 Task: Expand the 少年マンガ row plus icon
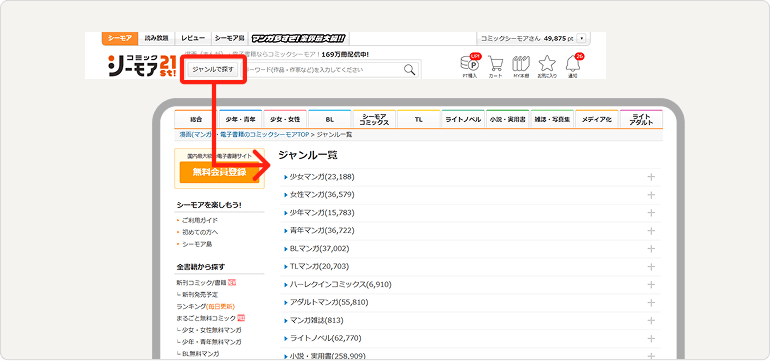click(x=651, y=213)
